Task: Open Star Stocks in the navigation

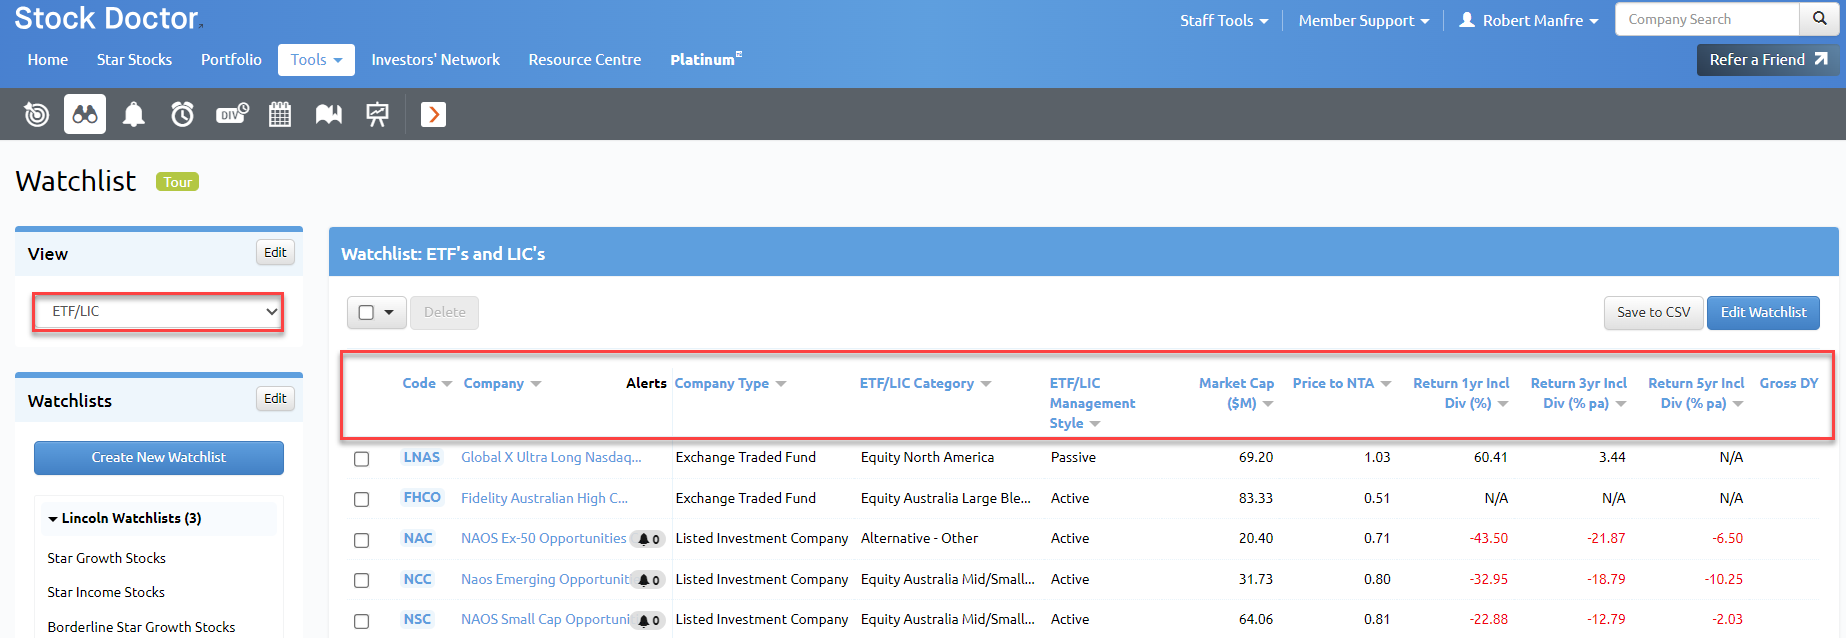Action: (x=134, y=60)
